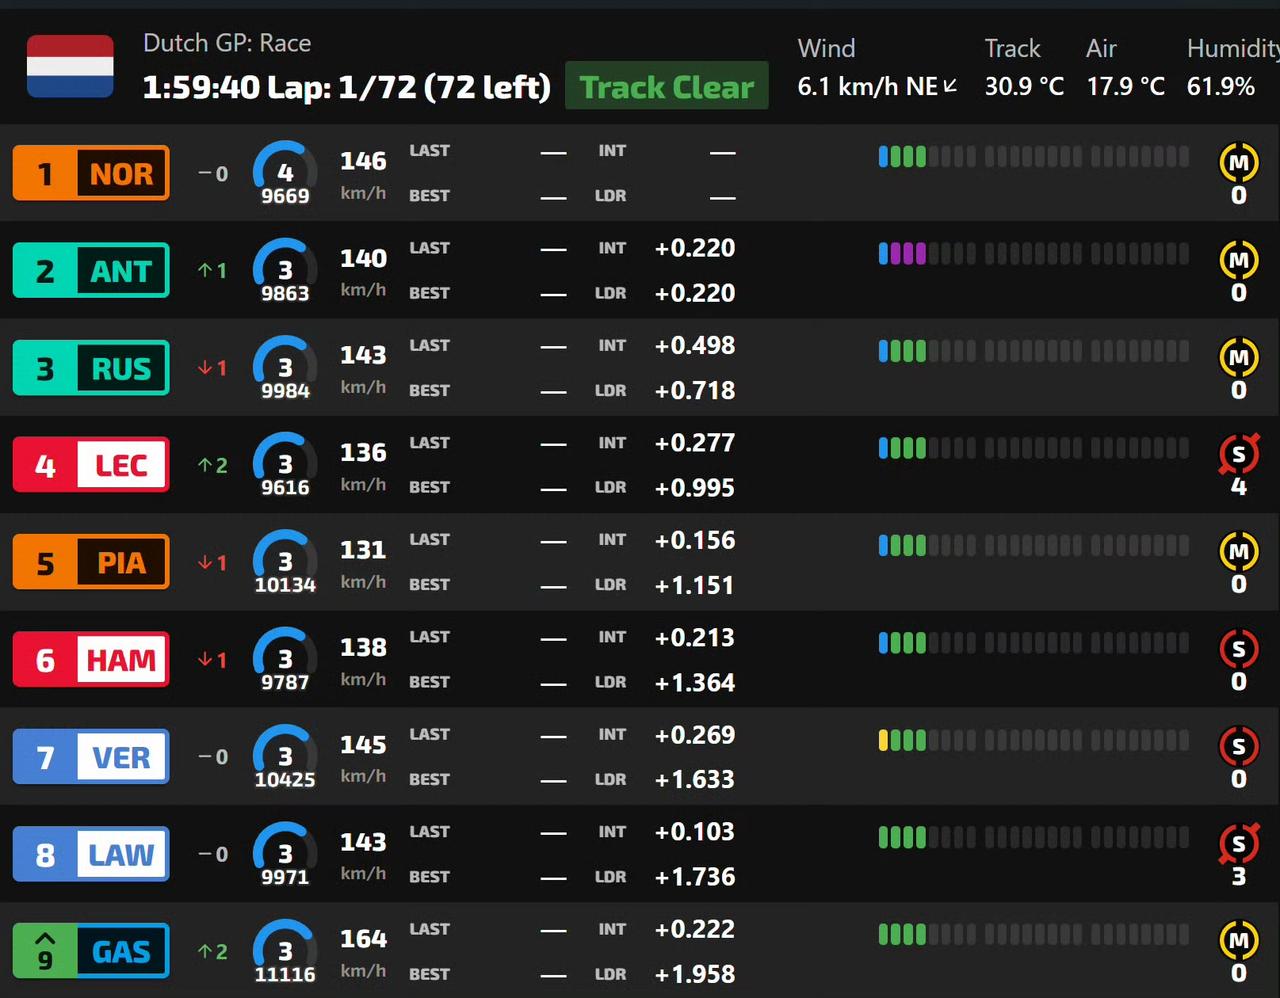Screen dimensions: 1280x998
Task: Click the track temperature 30.9 °C value
Action: click(1024, 87)
